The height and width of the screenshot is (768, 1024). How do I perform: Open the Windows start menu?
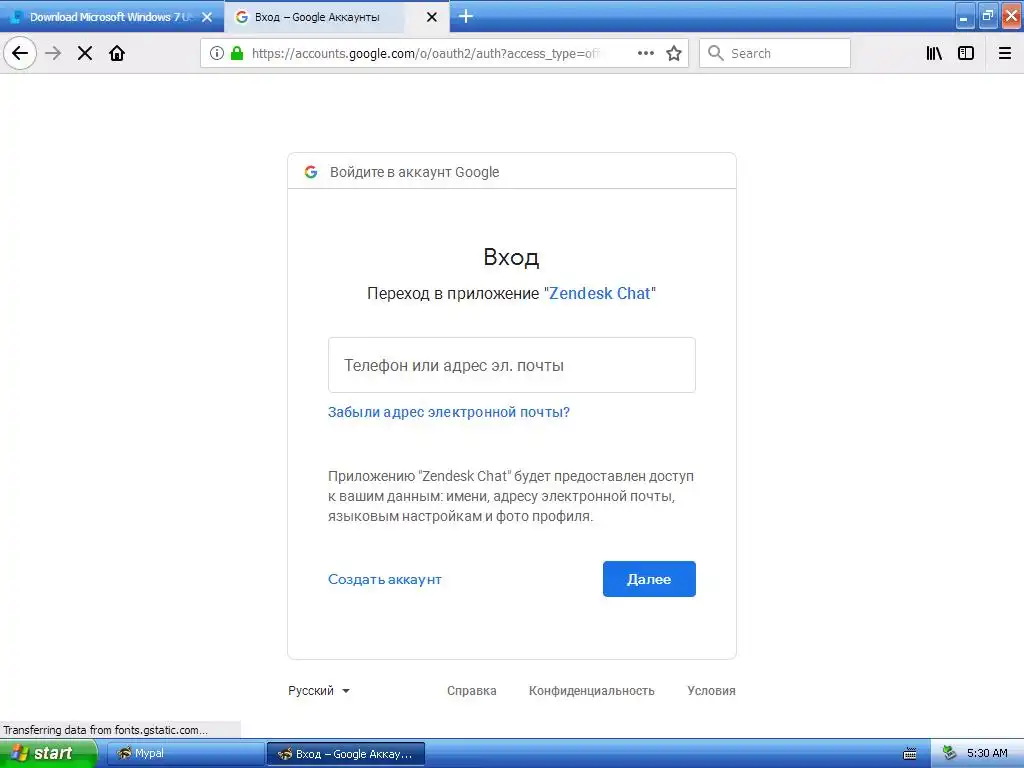48,753
